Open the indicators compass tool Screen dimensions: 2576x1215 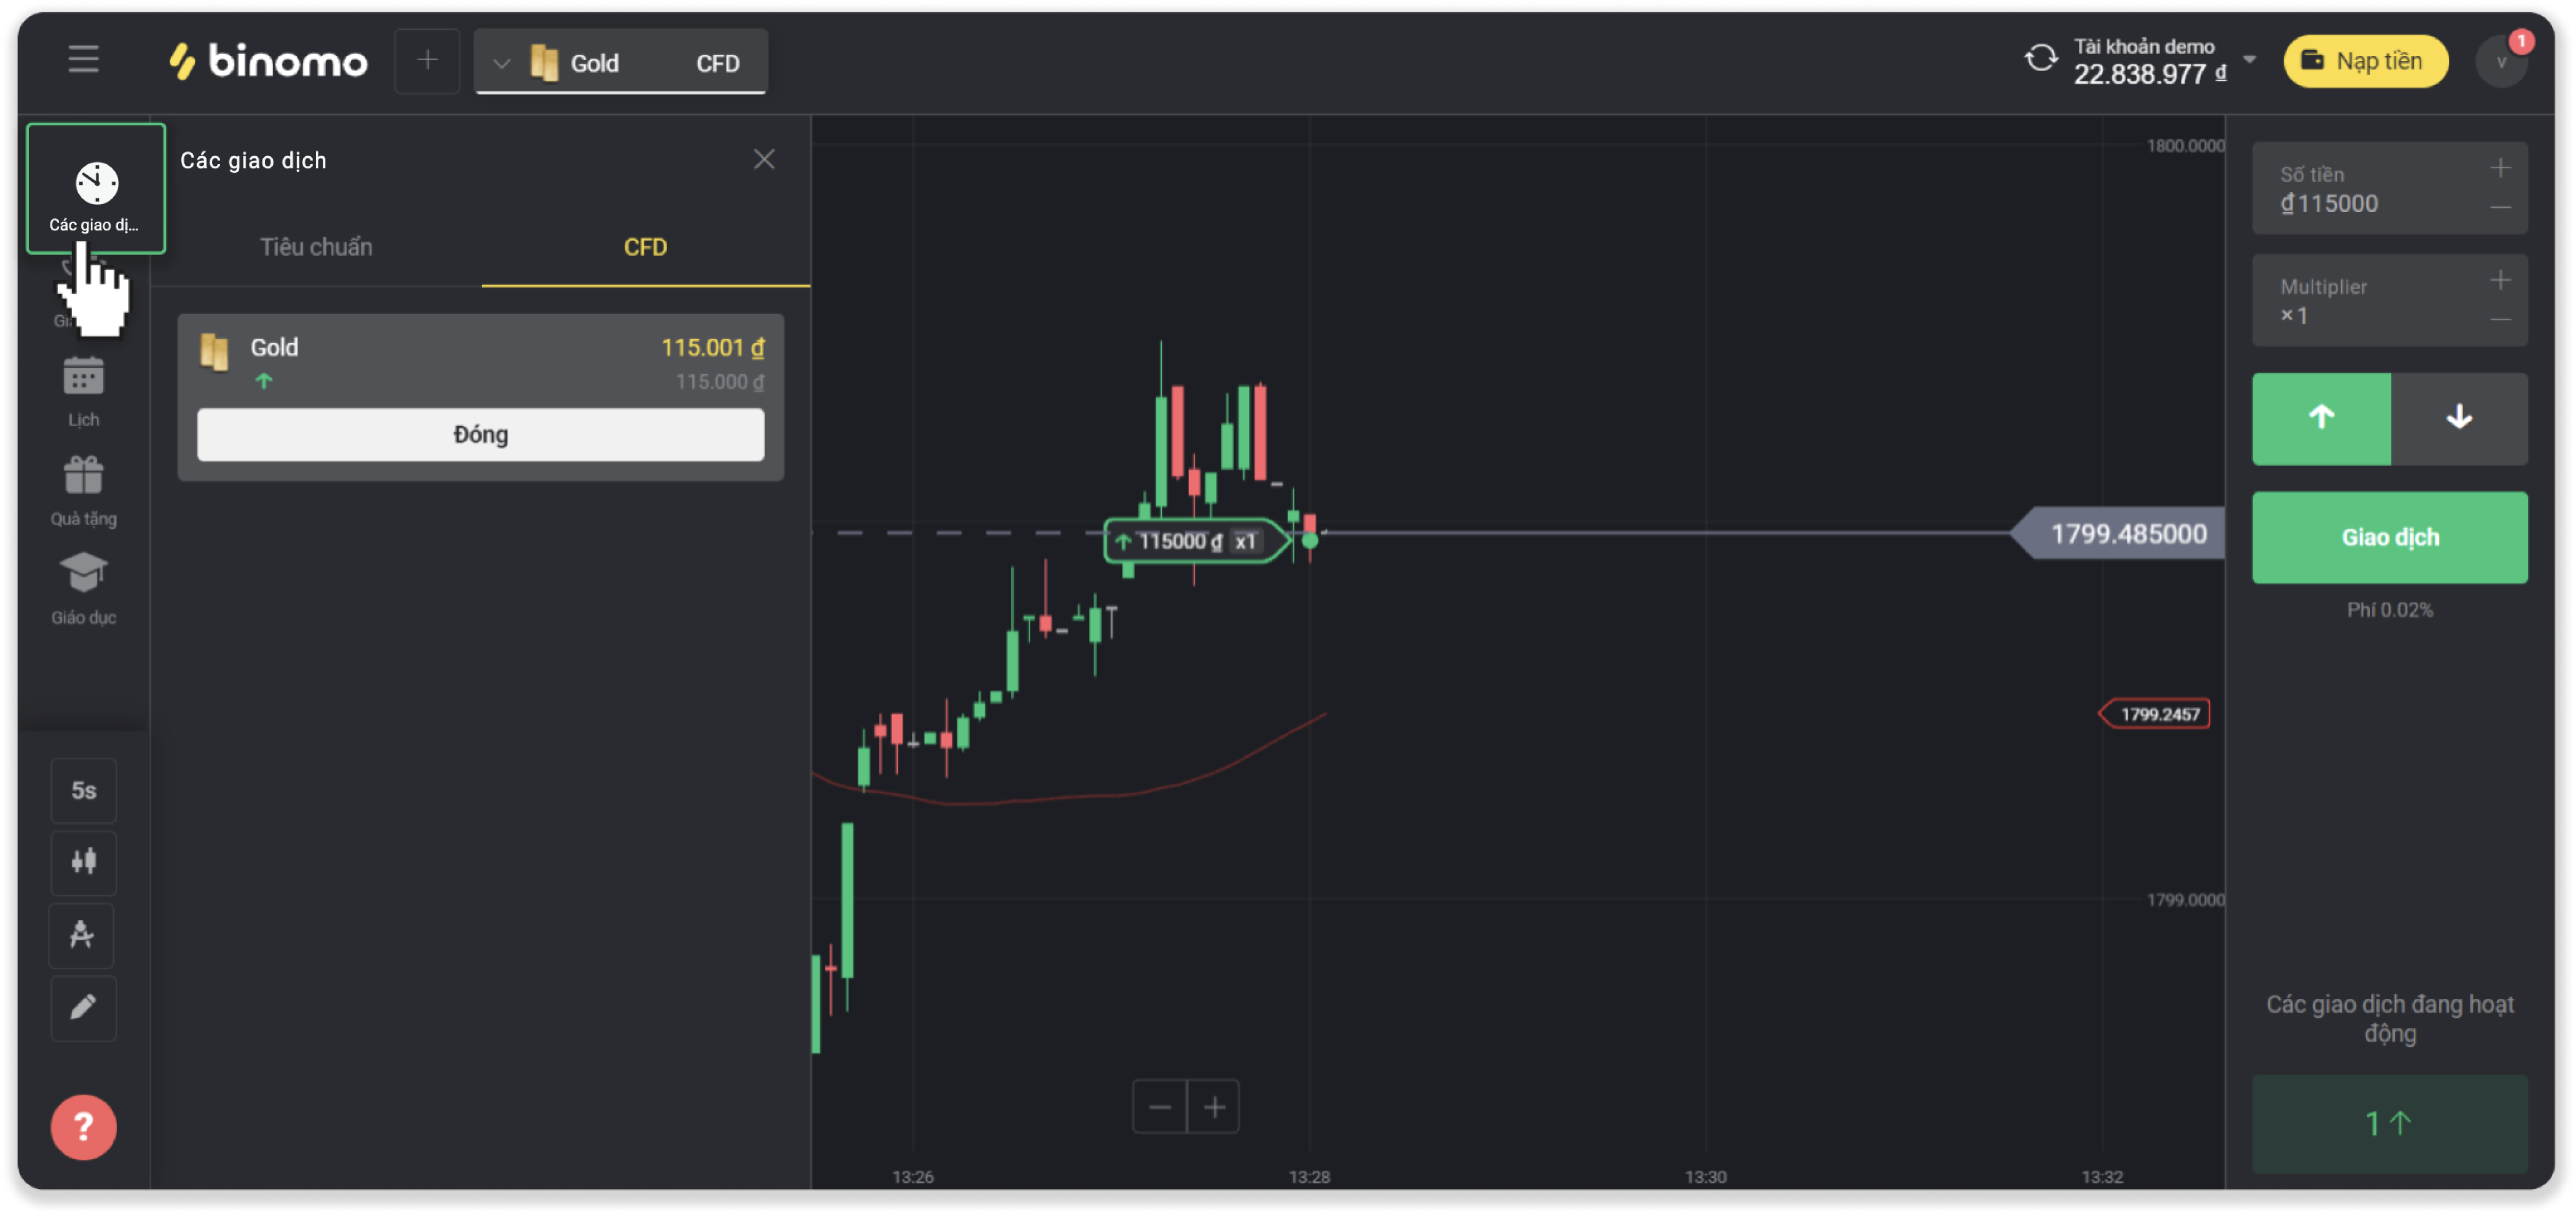tap(83, 935)
